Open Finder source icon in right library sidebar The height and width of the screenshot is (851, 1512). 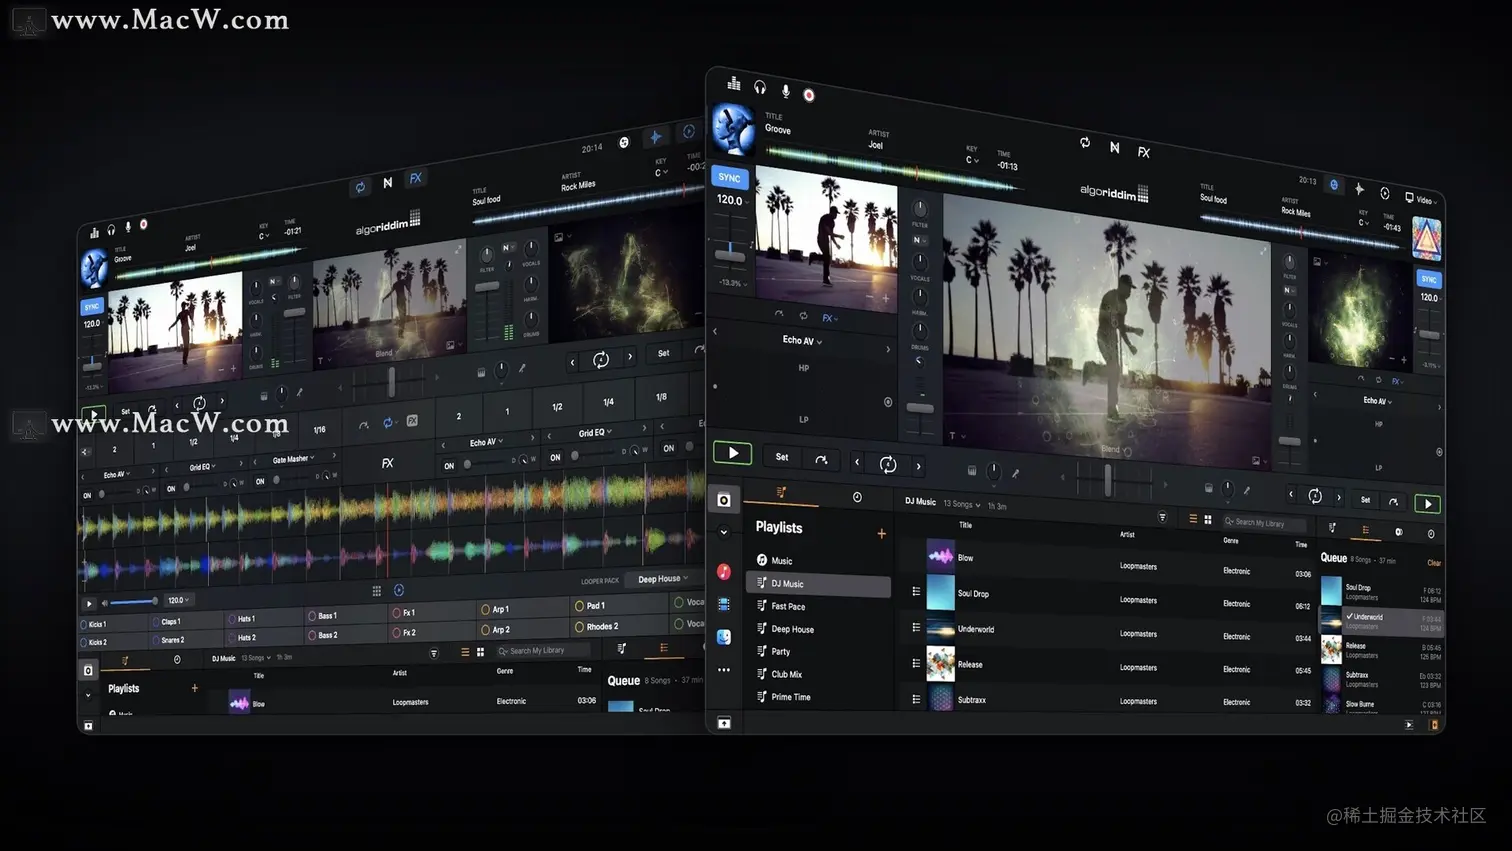click(724, 637)
